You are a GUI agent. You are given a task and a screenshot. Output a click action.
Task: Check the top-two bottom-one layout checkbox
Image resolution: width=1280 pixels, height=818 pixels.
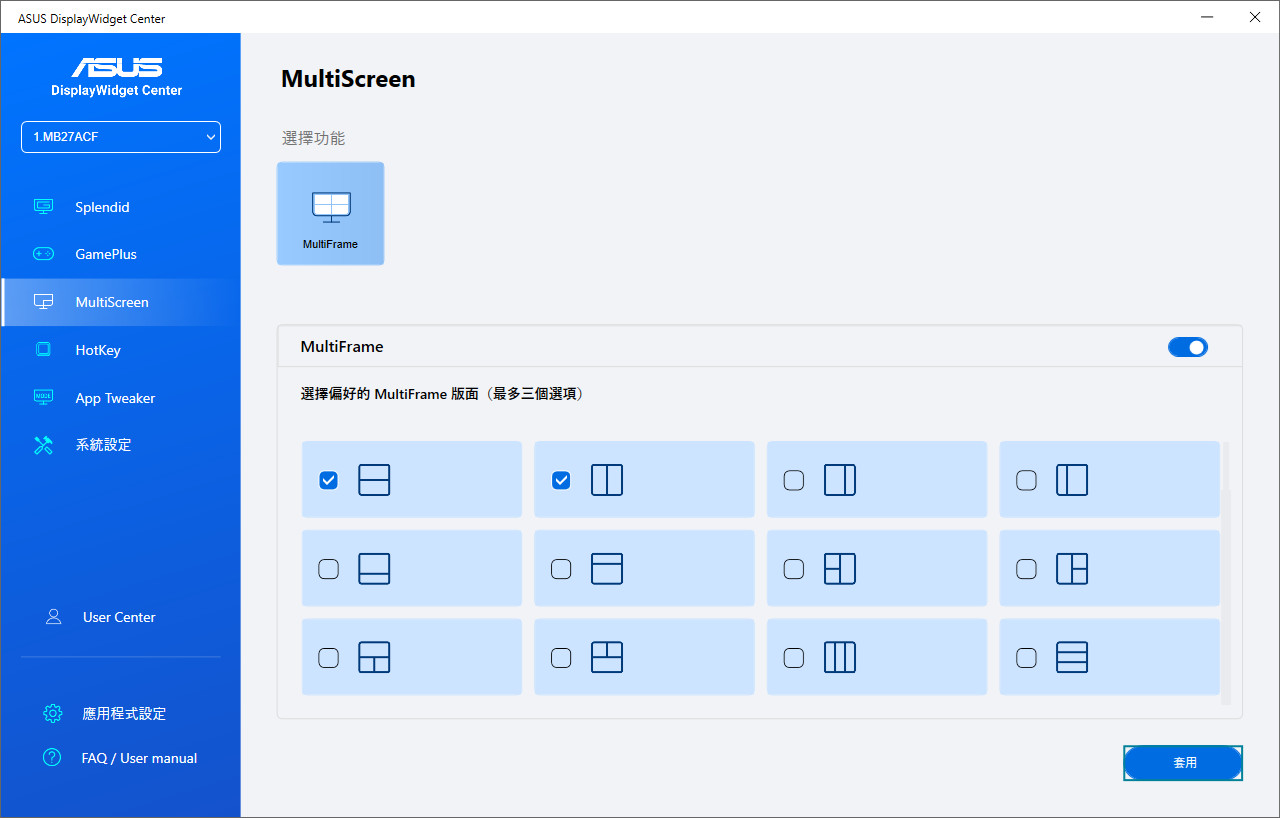point(561,657)
